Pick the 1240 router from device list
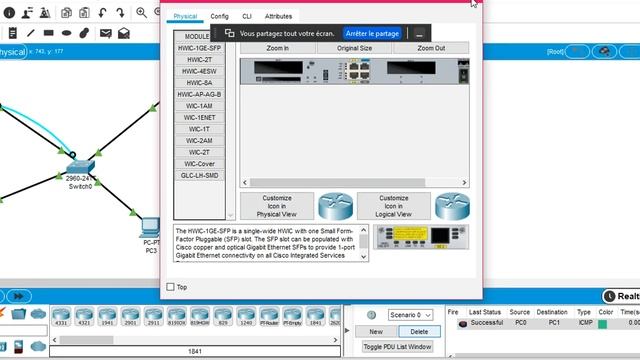Image resolution: width=640 pixels, height=360 pixels. point(246,316)
